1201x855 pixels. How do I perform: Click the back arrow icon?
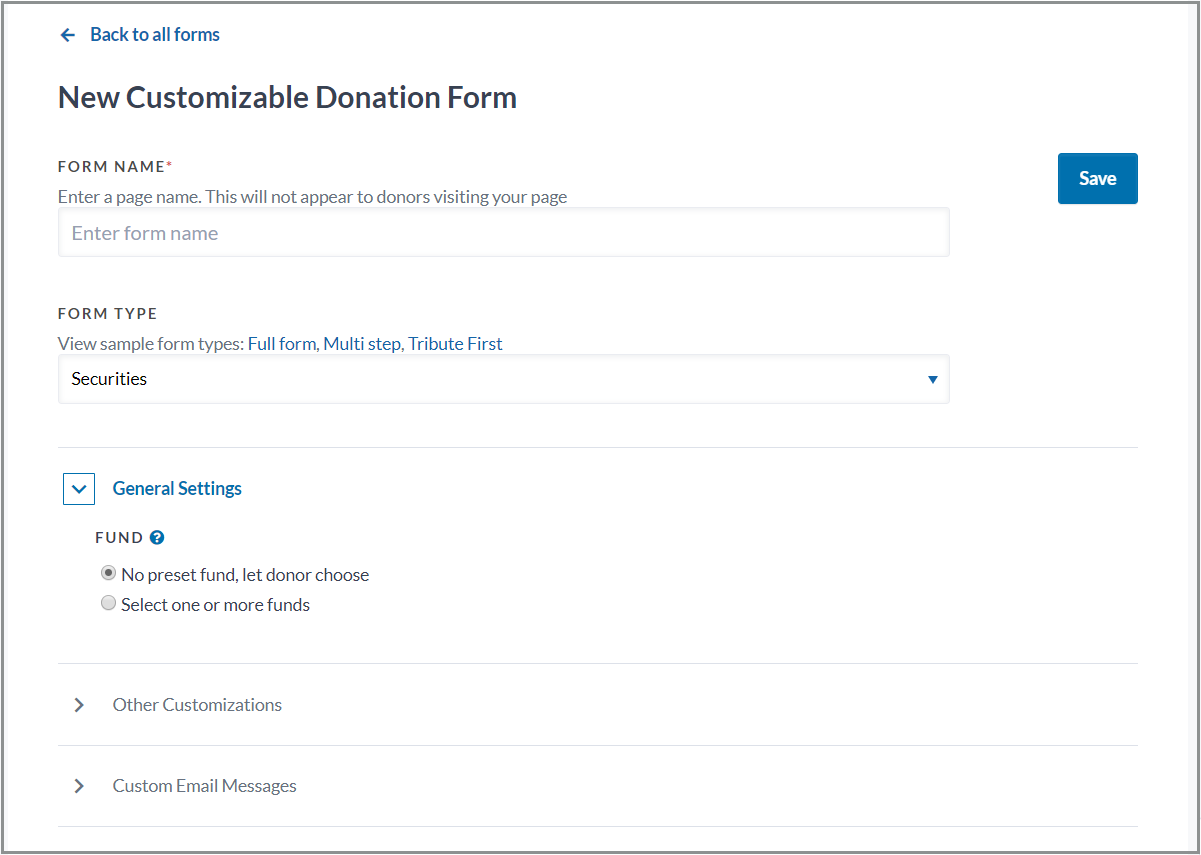click(68, 35)
